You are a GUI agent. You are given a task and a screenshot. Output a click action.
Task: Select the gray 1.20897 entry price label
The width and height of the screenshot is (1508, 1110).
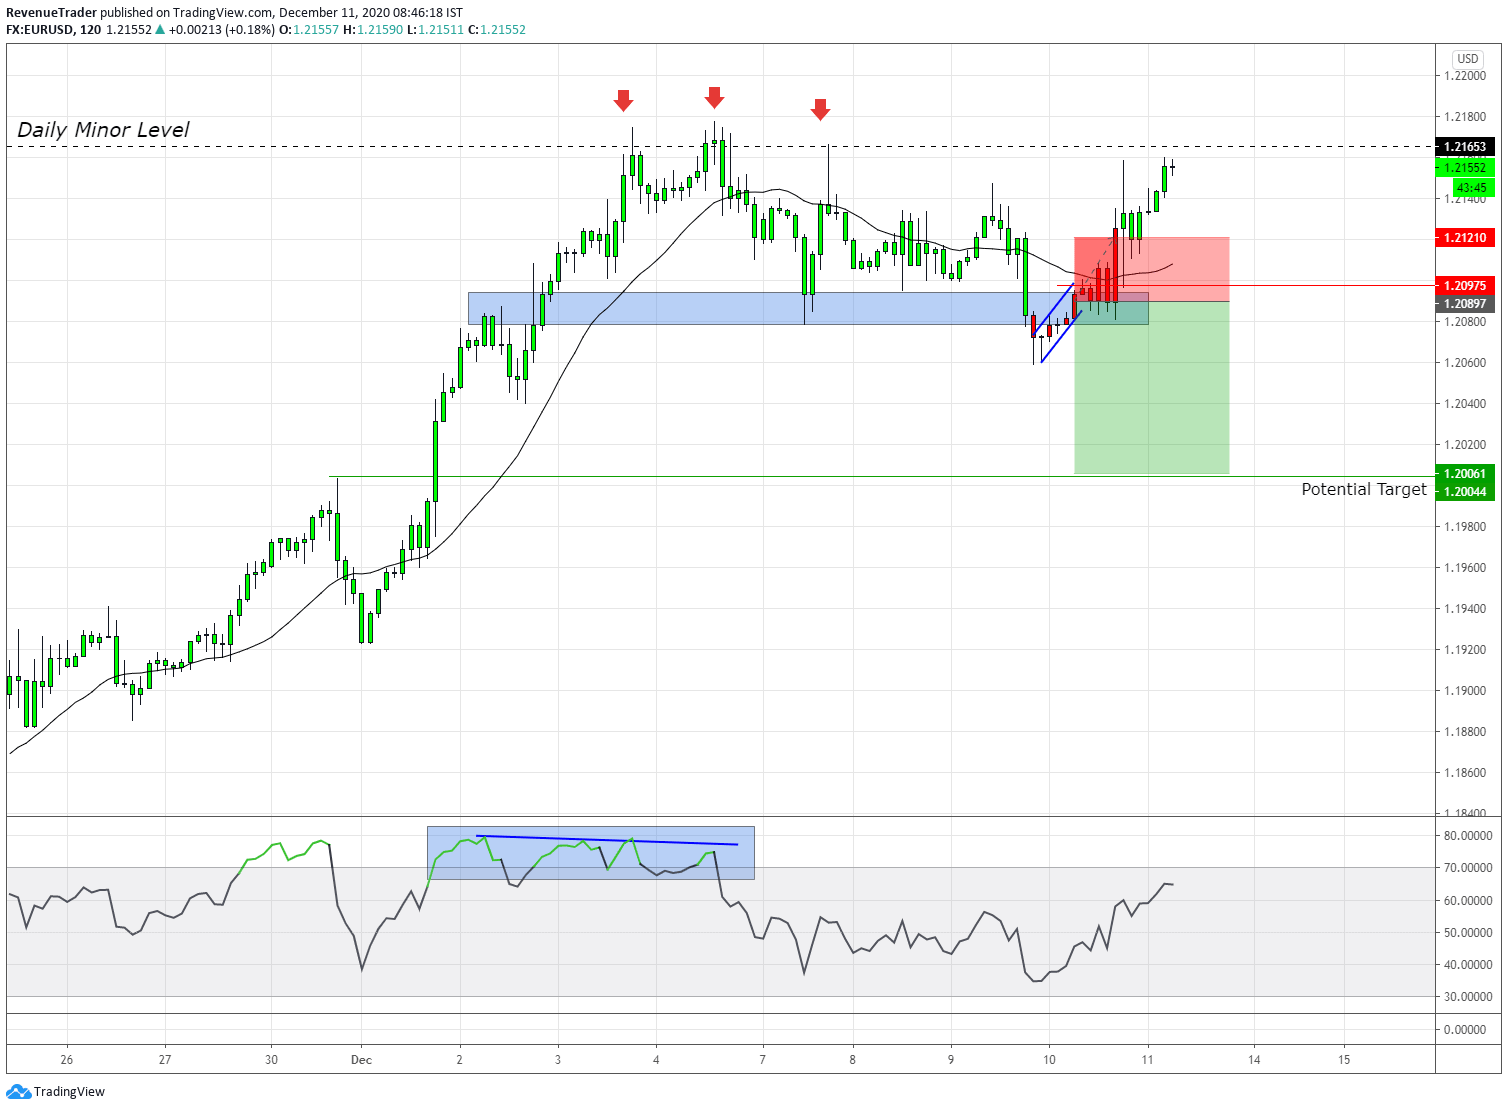point(1465,304)
